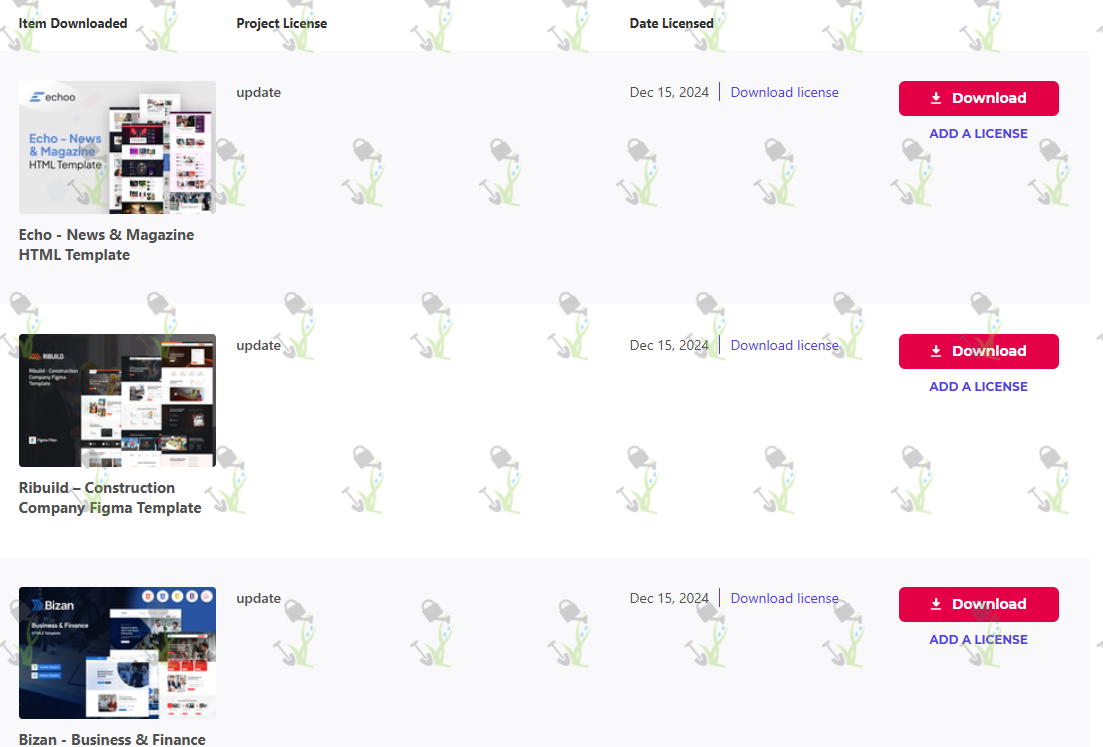Open the Echo template preview thumbnail
Image resolution: width=1103 pixels, height=747 pixels.
coord(117,147)
